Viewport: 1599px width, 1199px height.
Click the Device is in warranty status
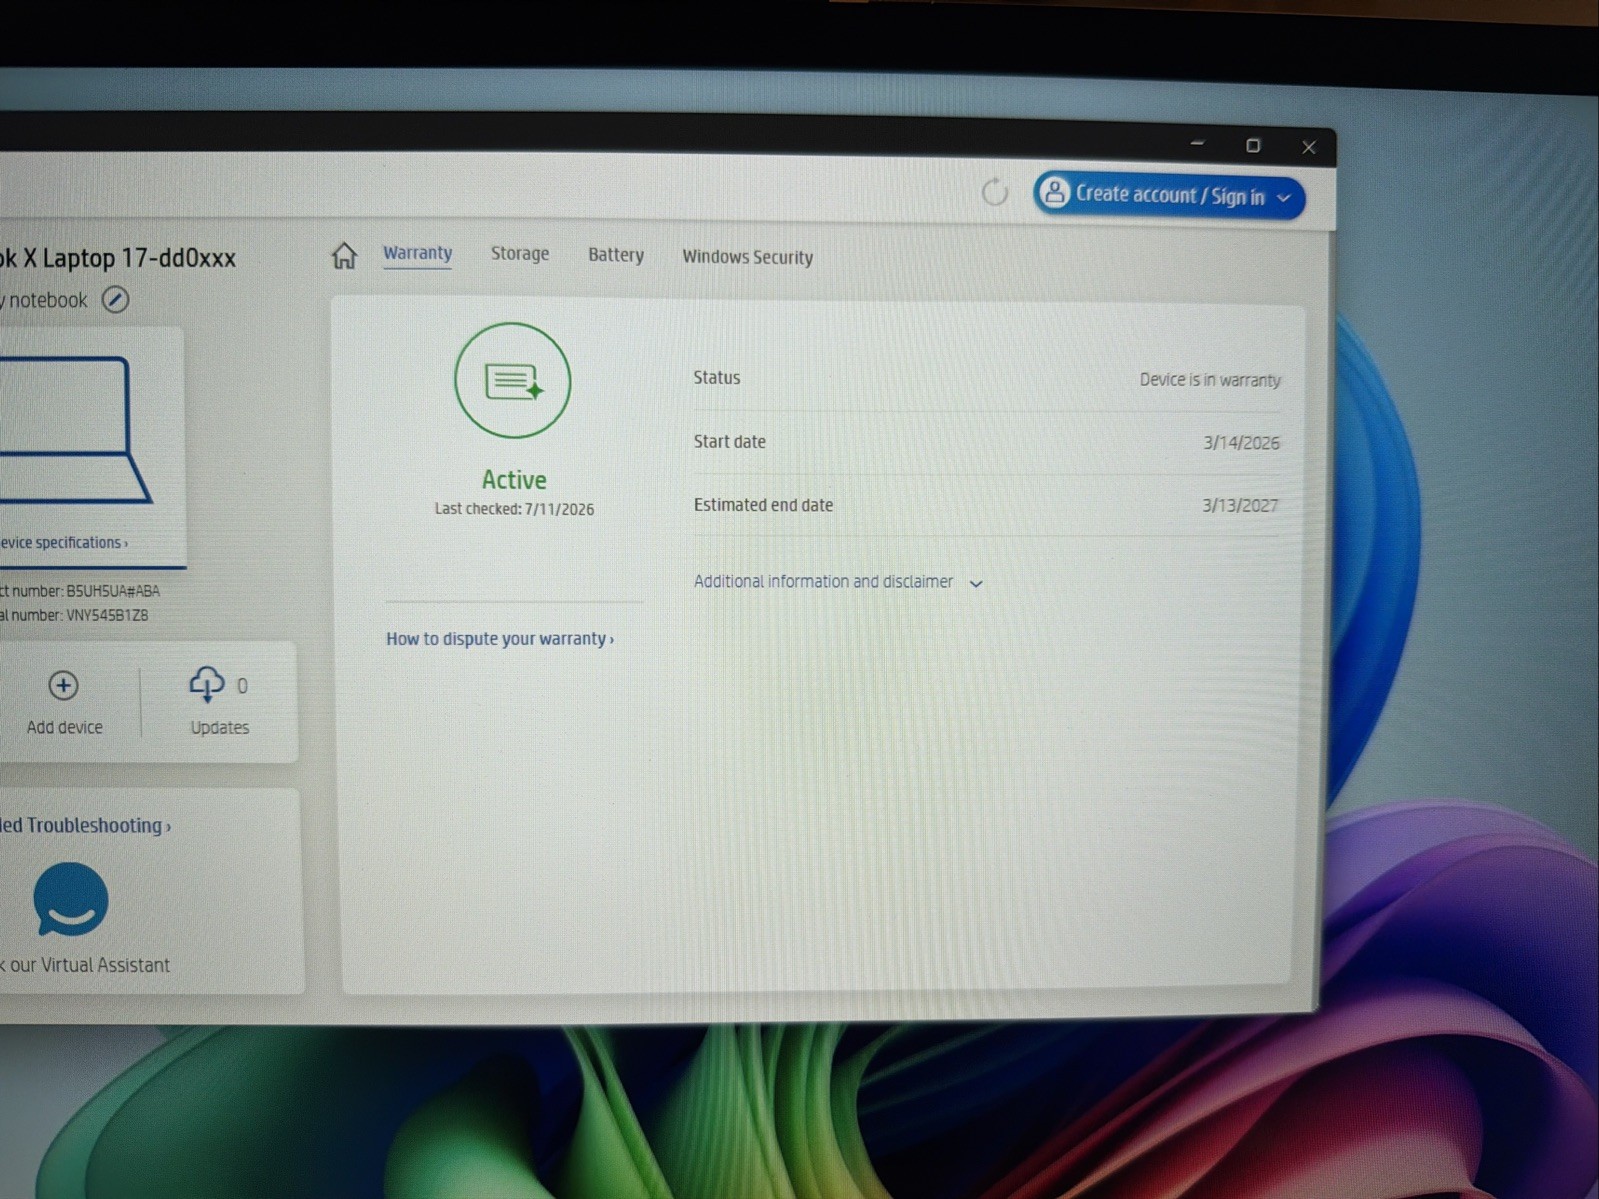(1210, 380)
